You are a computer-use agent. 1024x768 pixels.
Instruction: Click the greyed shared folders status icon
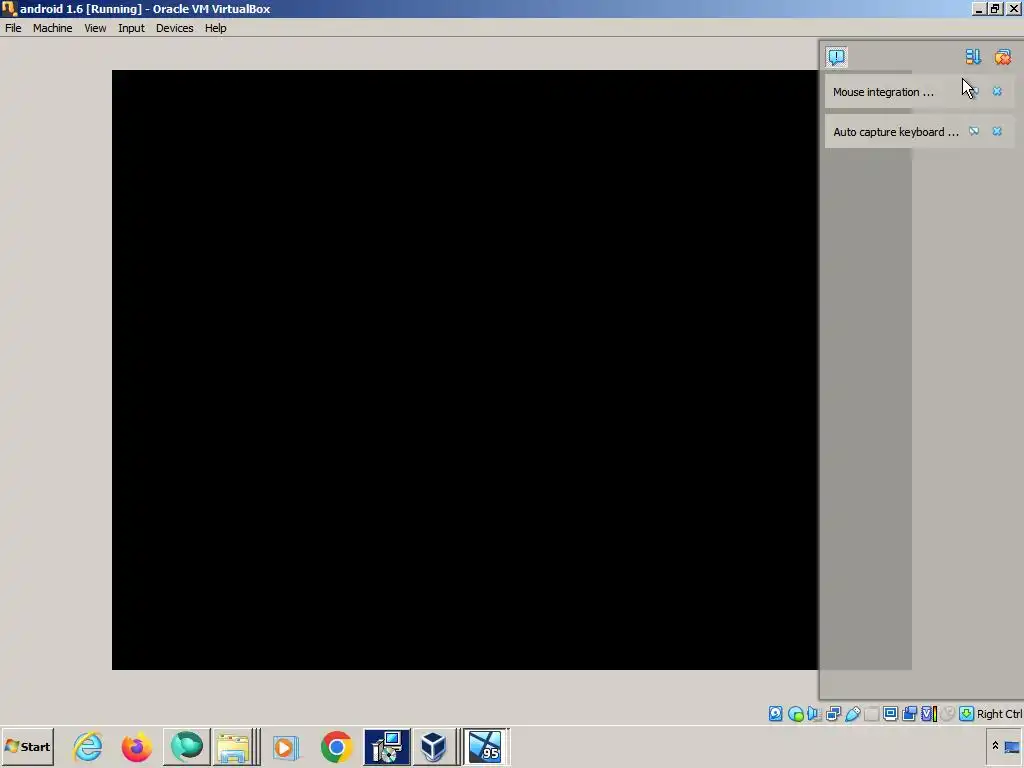click(871, 714)
